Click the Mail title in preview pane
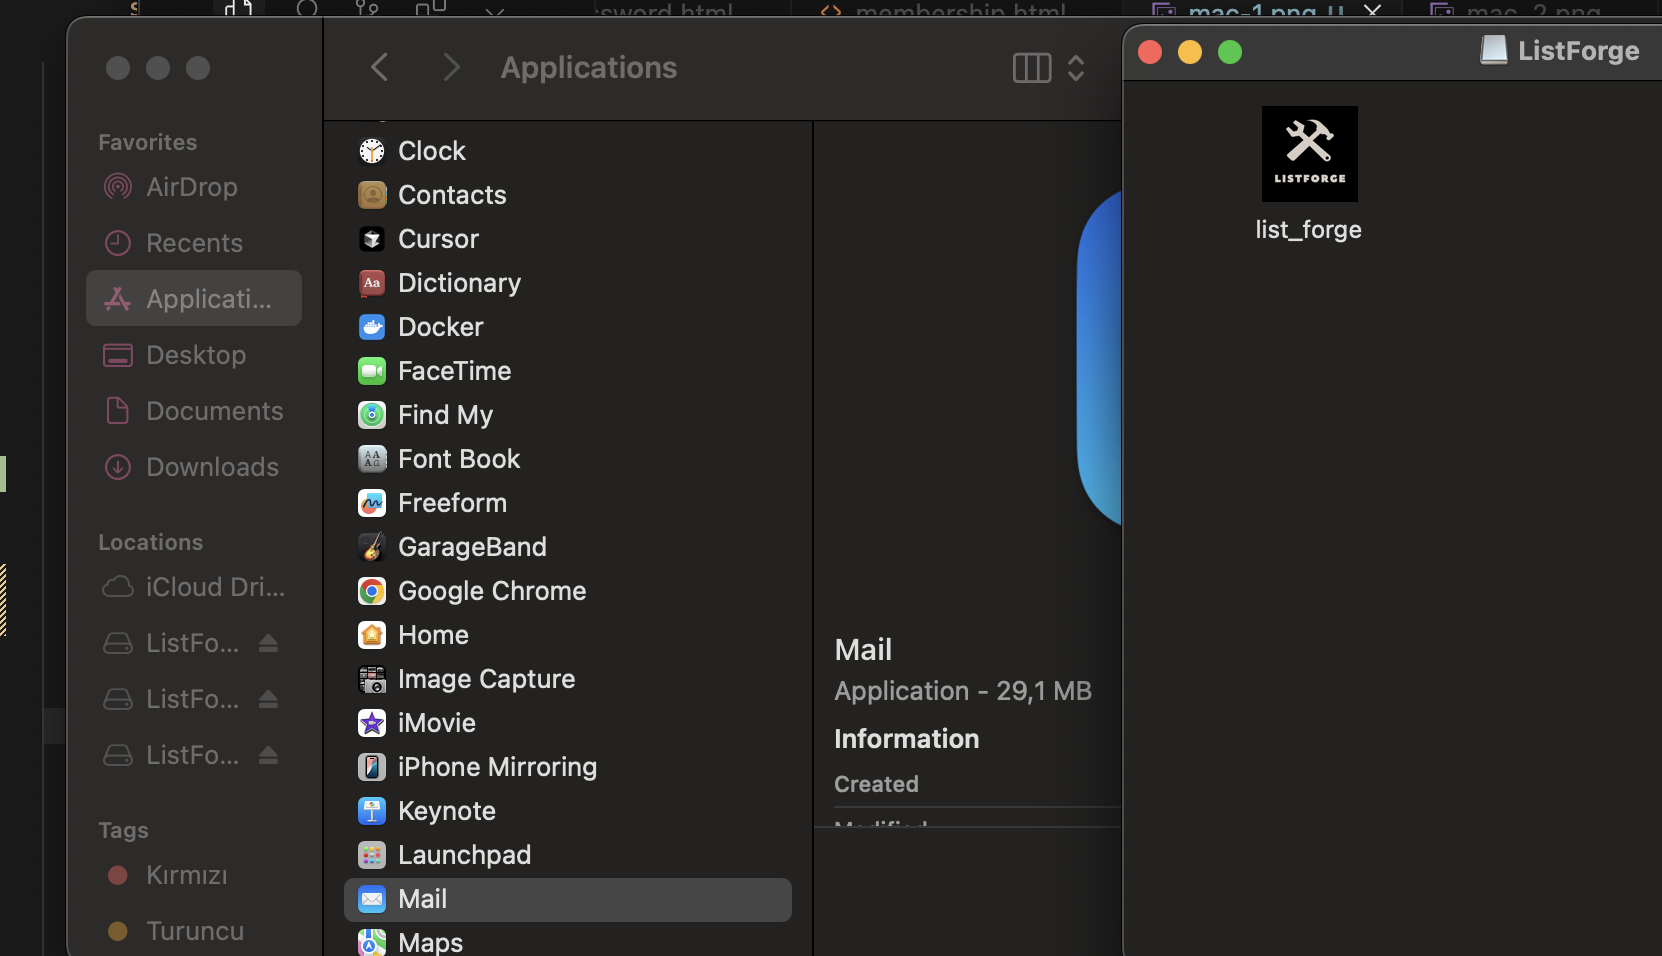 click(863, 650)
